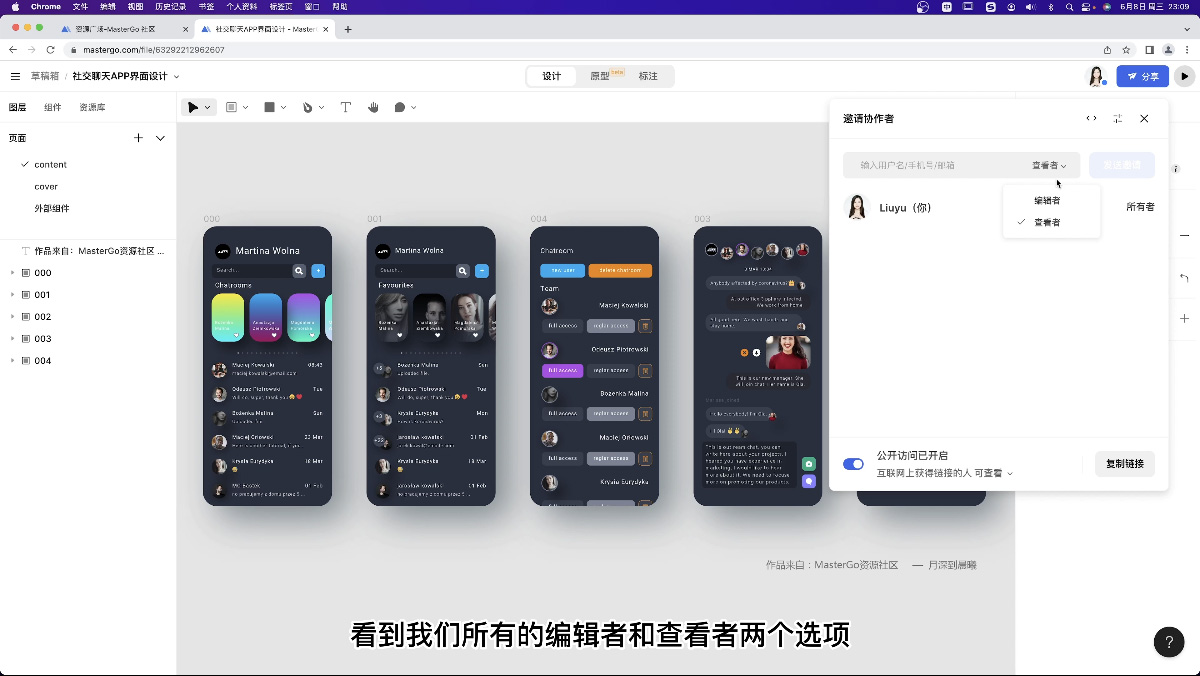1200x676 pixels.
Task: Click the 分享 share button
Action: pyautogui.click(x=1142, y=76)
